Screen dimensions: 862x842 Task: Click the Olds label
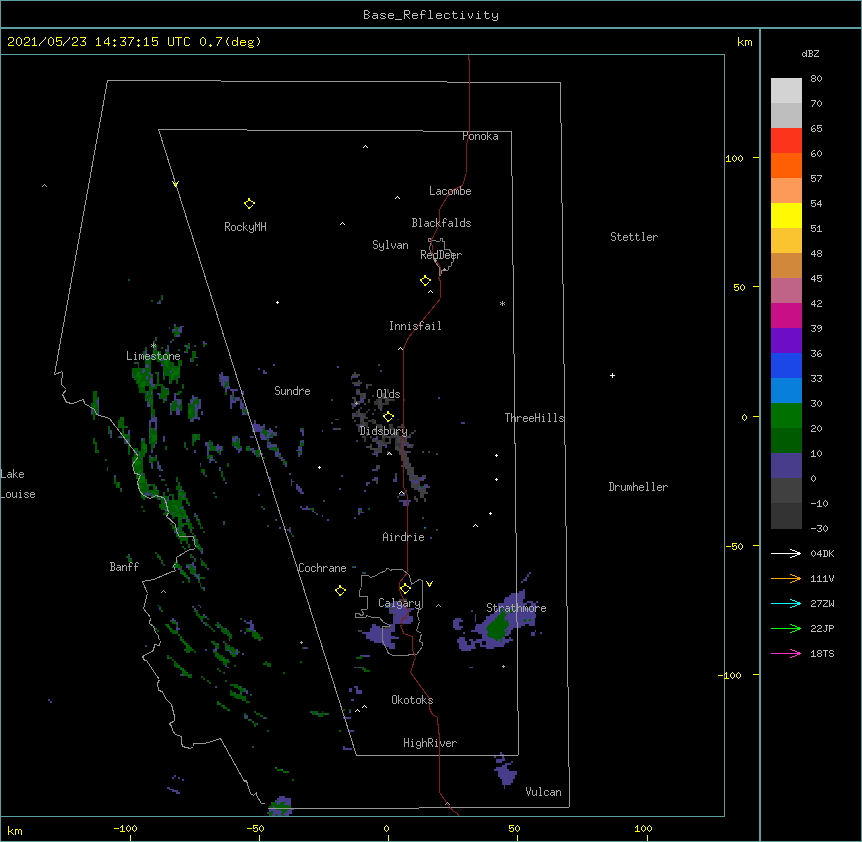tap(388, 394)
